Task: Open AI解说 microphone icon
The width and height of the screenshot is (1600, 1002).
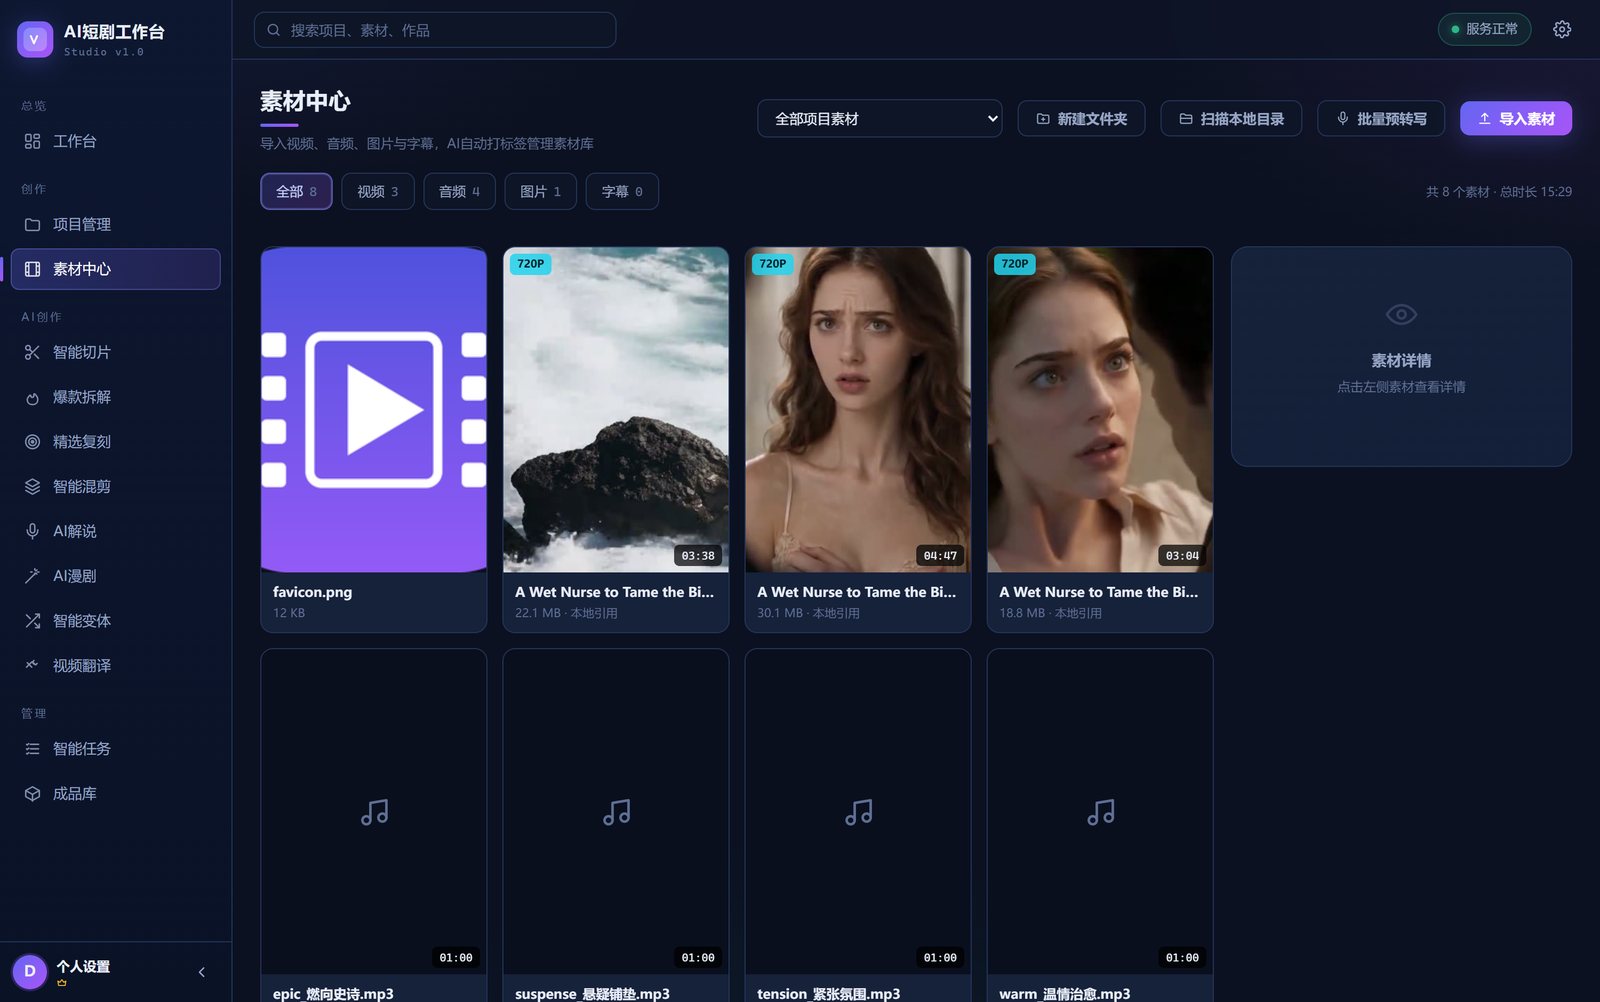Action: click(x=32, y=531)
